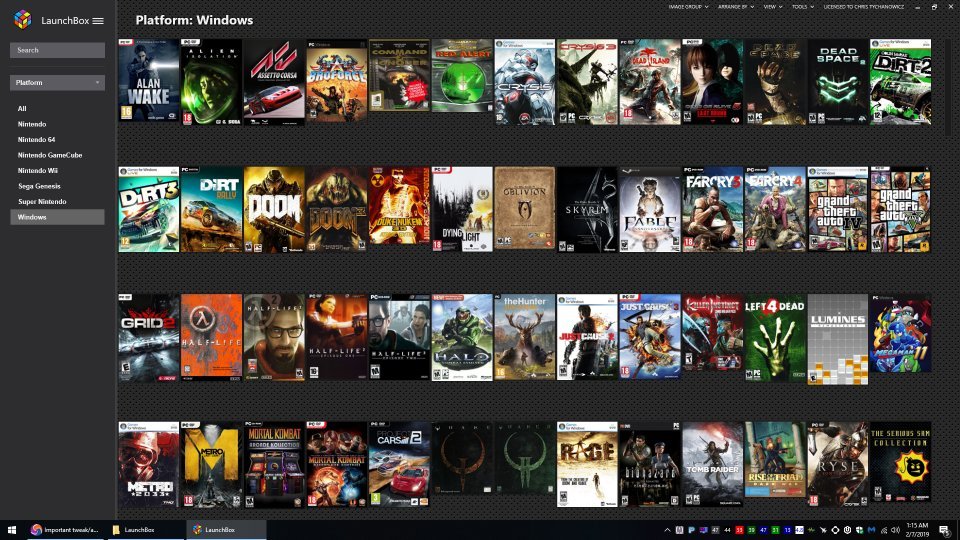The height and width of the screenshot is (540, 960).
Task: Select the Left 4 Dead cover
Action: tap(775, 337)
